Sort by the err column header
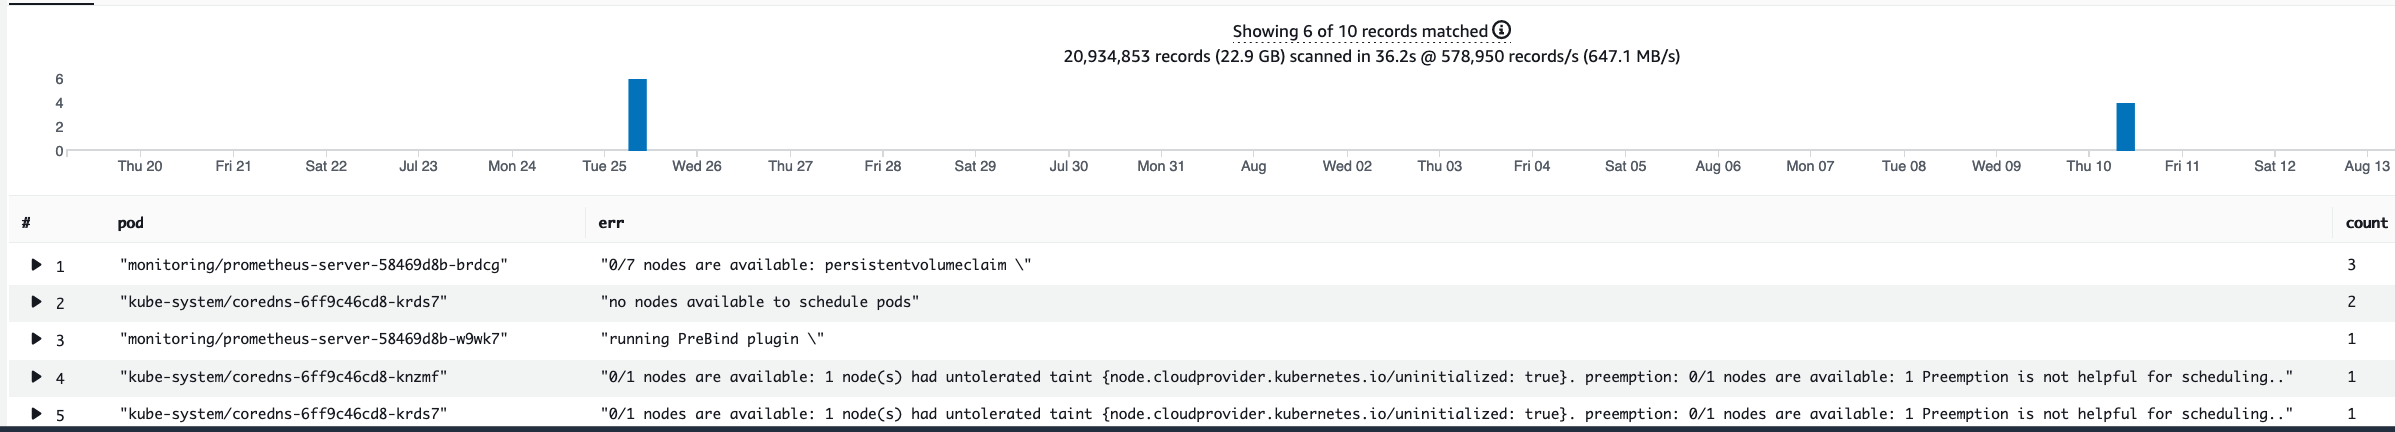 611,223
